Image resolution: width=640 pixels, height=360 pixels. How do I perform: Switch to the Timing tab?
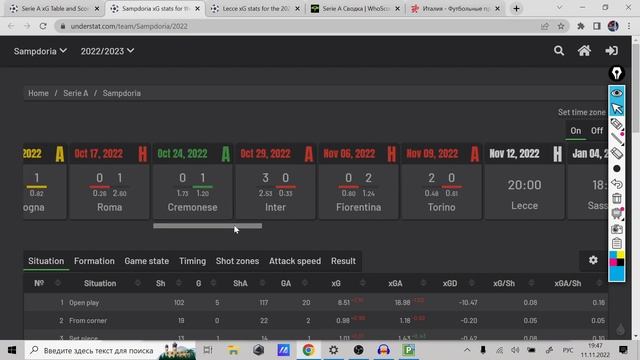pyautogui.click(x=192, y=261)
